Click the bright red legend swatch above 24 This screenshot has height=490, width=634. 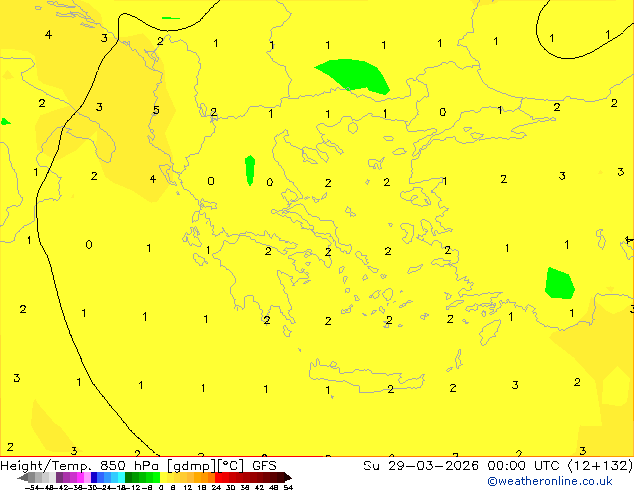(x=218, y=477)
